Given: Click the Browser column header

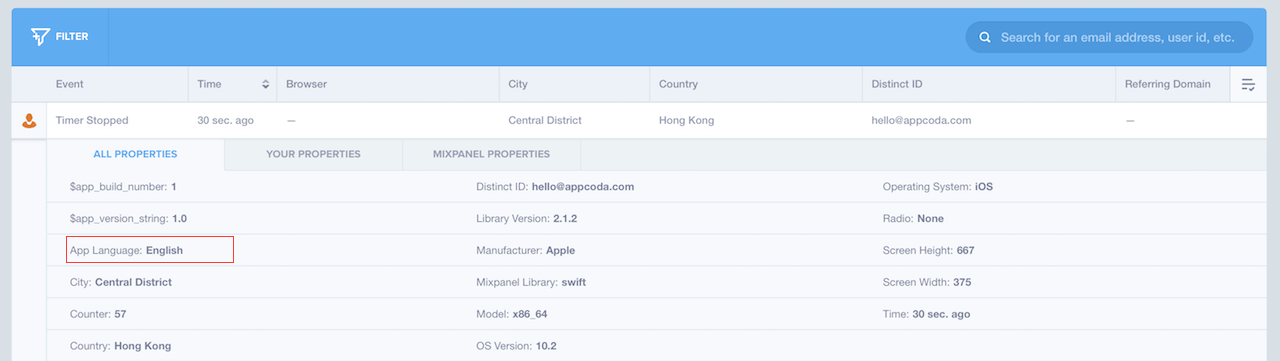Looking at the screenshot, I should click(x=306, y=85).
